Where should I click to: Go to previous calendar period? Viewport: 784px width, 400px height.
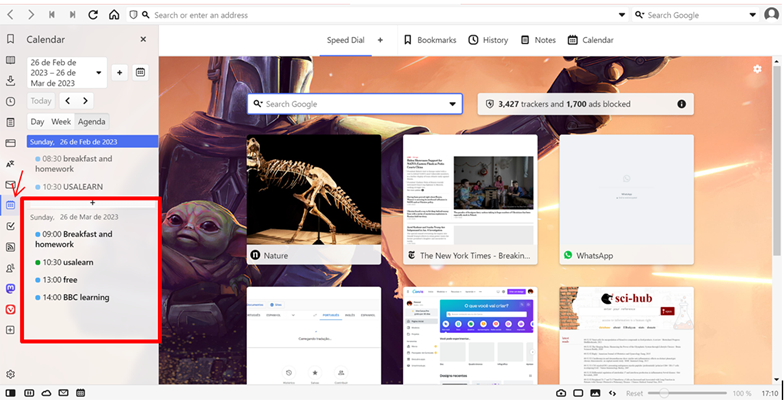pyautogui.click(x=68, y=101)
